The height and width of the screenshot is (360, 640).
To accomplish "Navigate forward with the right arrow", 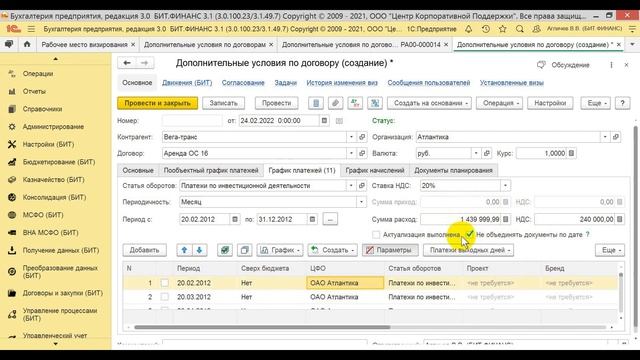I will (144, 63).
